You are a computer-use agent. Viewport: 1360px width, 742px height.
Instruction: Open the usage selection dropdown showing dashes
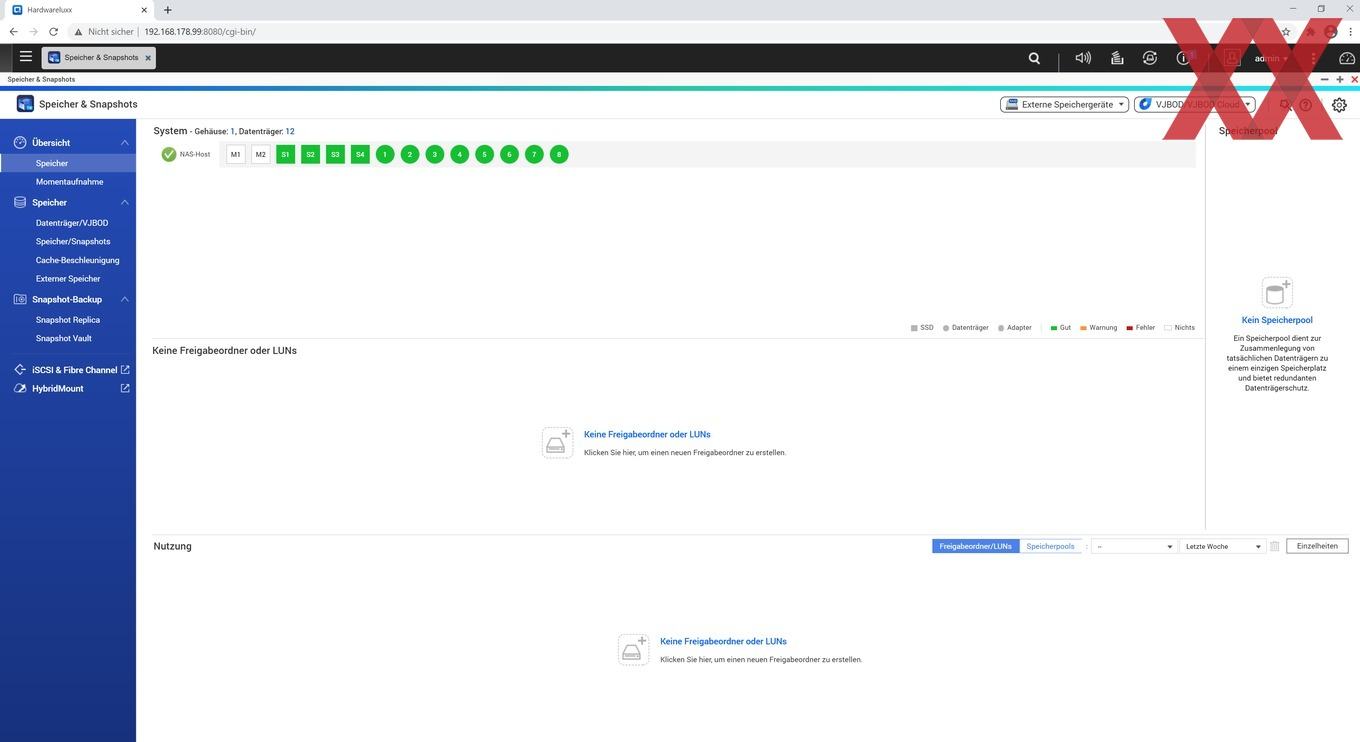tap(1133, 546)
